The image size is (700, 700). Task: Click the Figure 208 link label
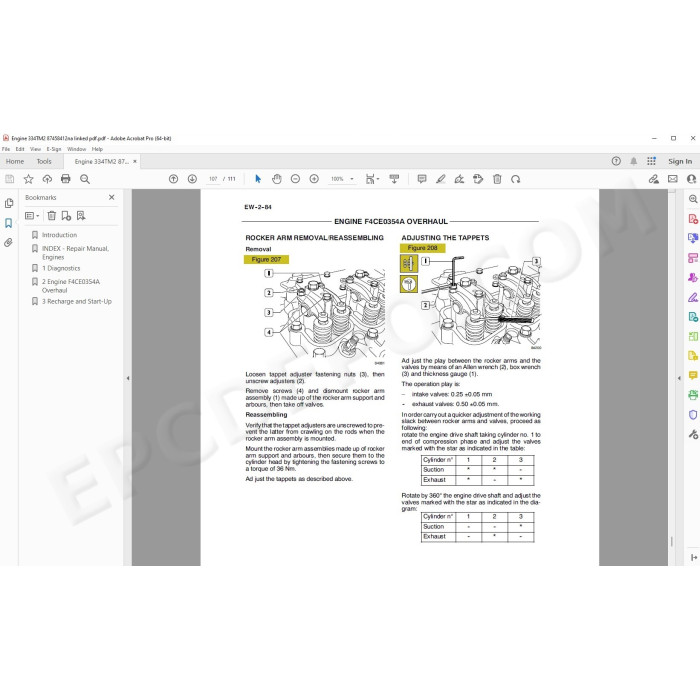[x=422, y=248]
